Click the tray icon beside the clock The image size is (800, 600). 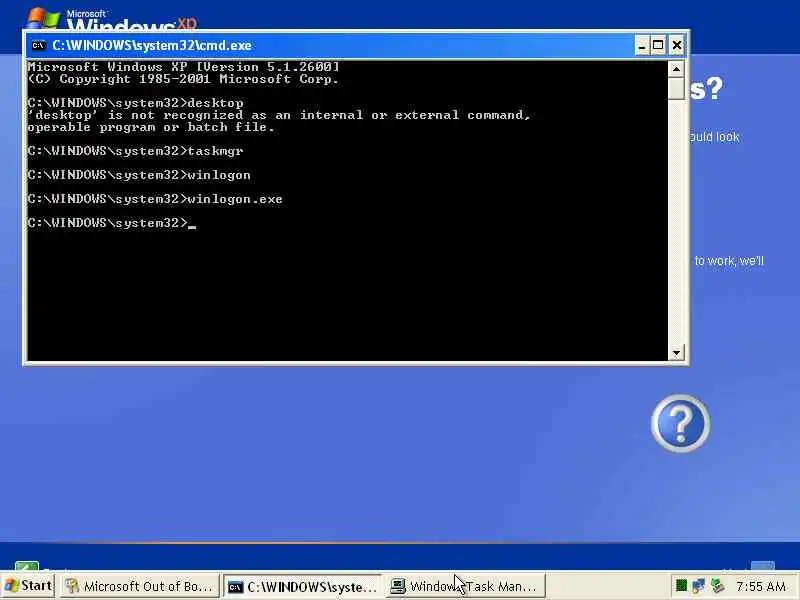[717, 586]
